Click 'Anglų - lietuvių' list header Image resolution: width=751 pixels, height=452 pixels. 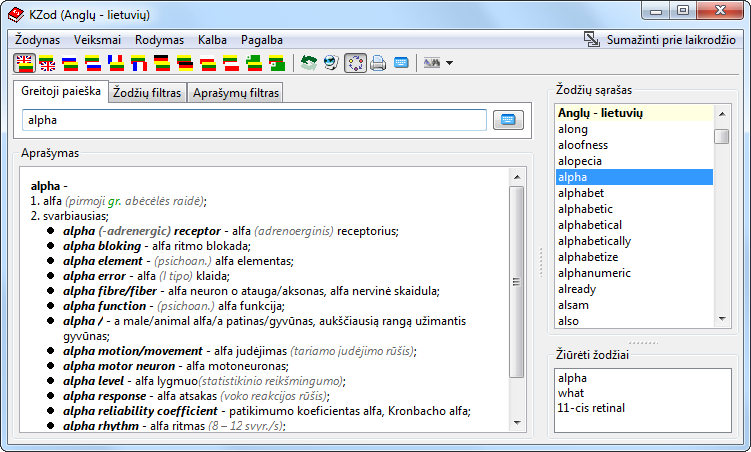tap(634, 113)
